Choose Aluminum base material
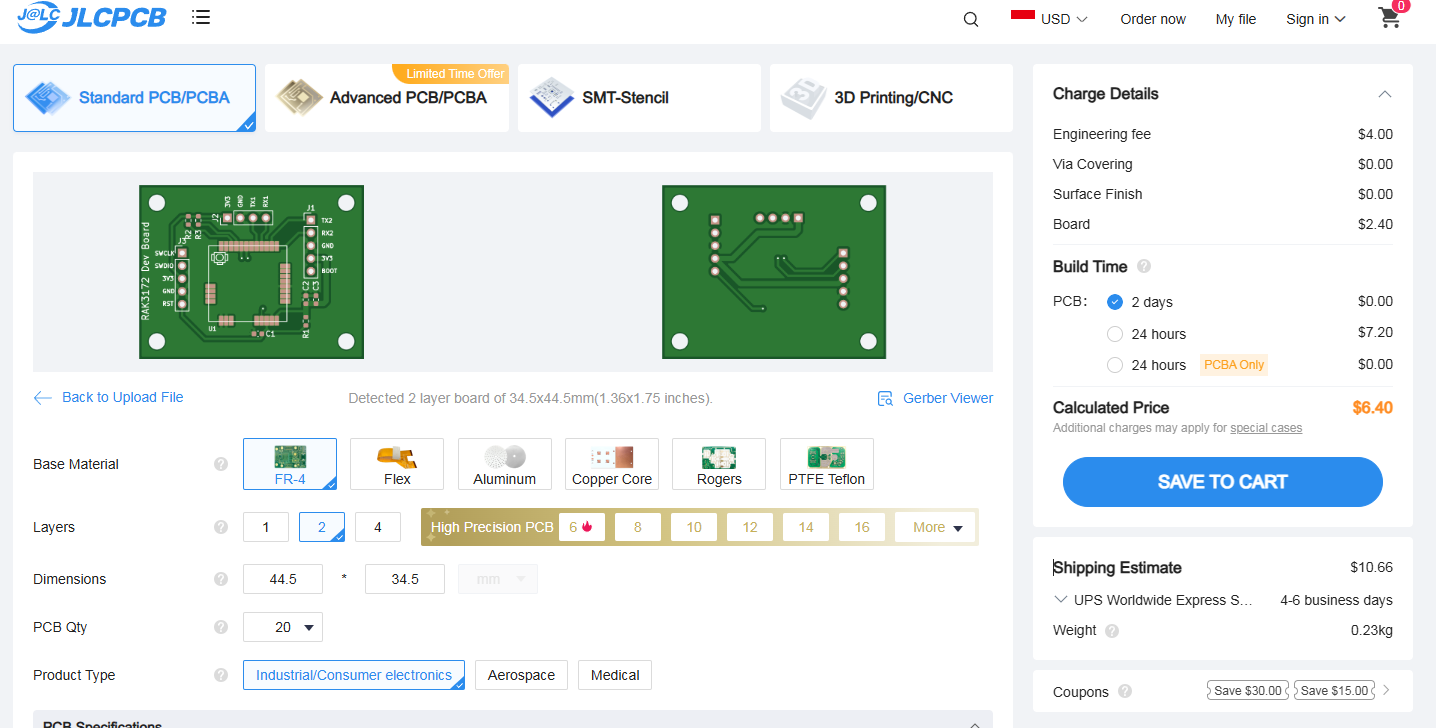 (x=505, y=464)
